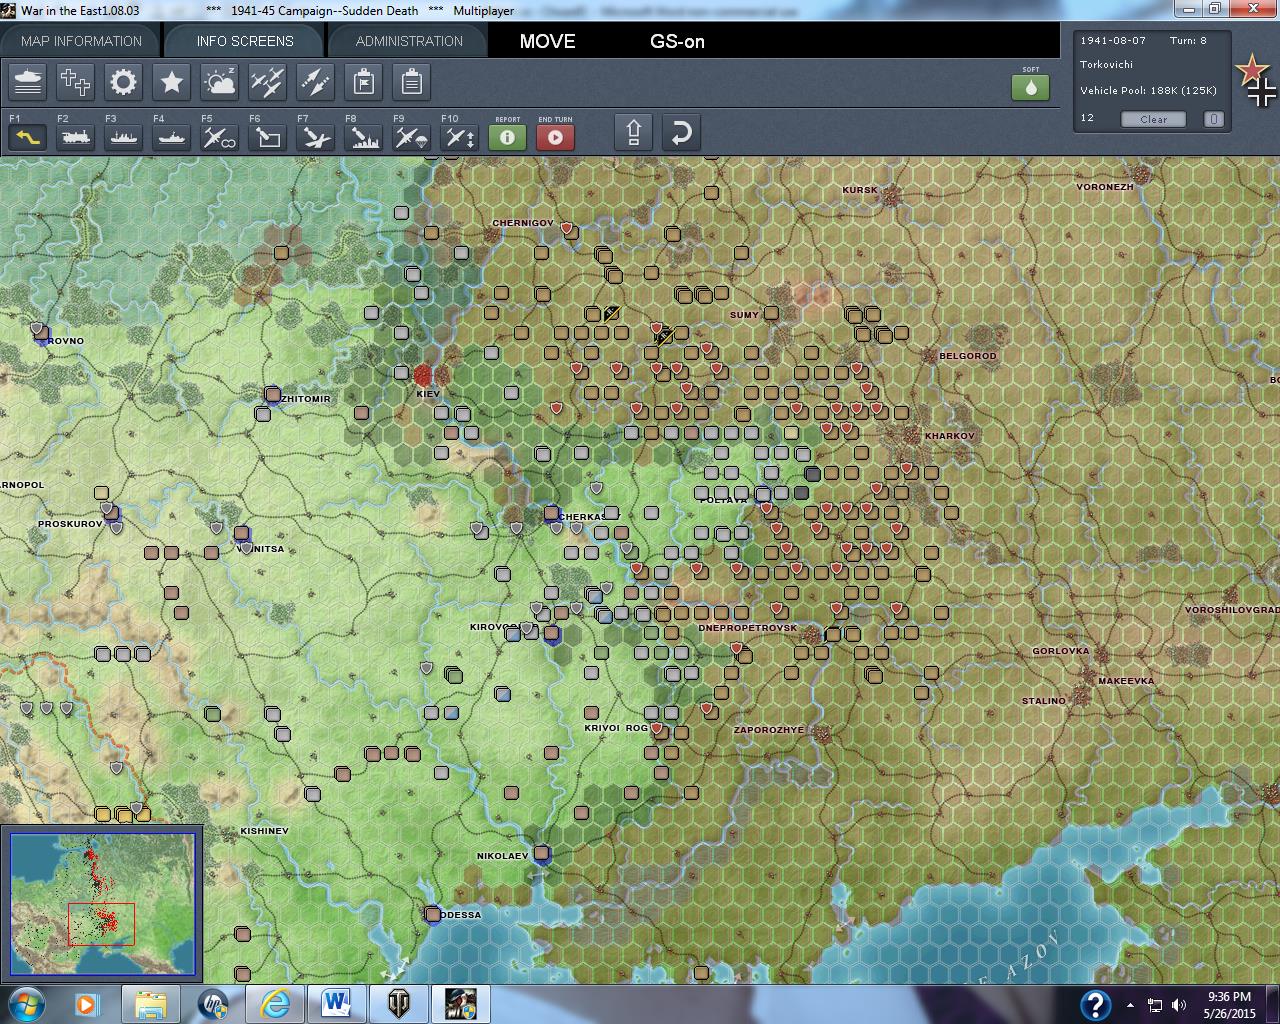1280x1024 pixels.
Task: Open the HP taskbar icon
Action: tap(213, 1003)
